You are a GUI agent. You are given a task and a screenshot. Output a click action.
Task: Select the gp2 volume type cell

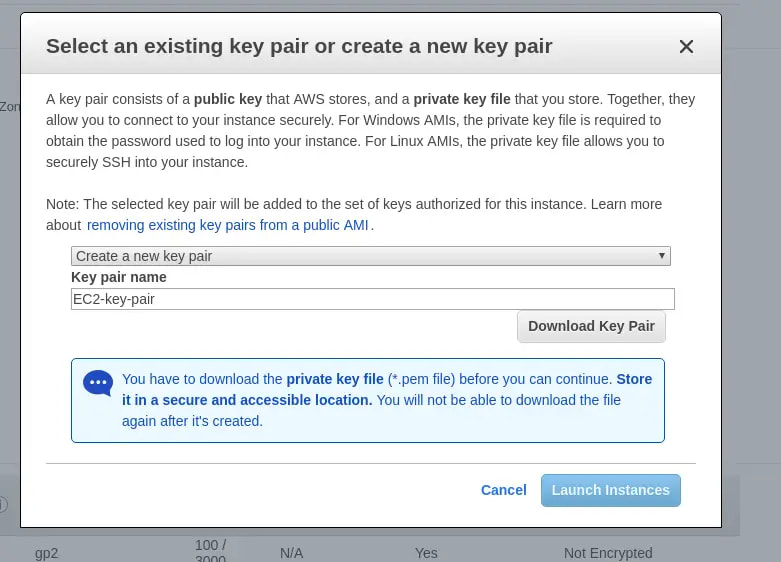coord(47,552)
